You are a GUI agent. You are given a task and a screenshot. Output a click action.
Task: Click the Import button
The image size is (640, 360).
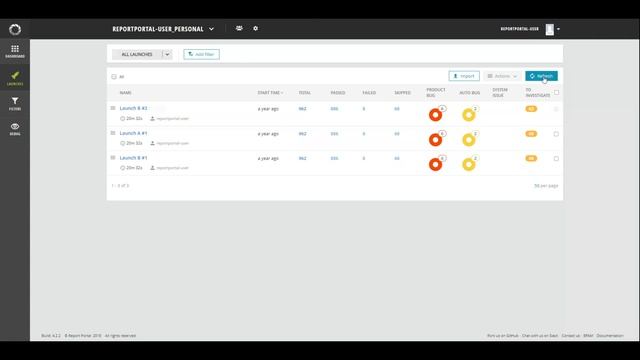point(464,76)
